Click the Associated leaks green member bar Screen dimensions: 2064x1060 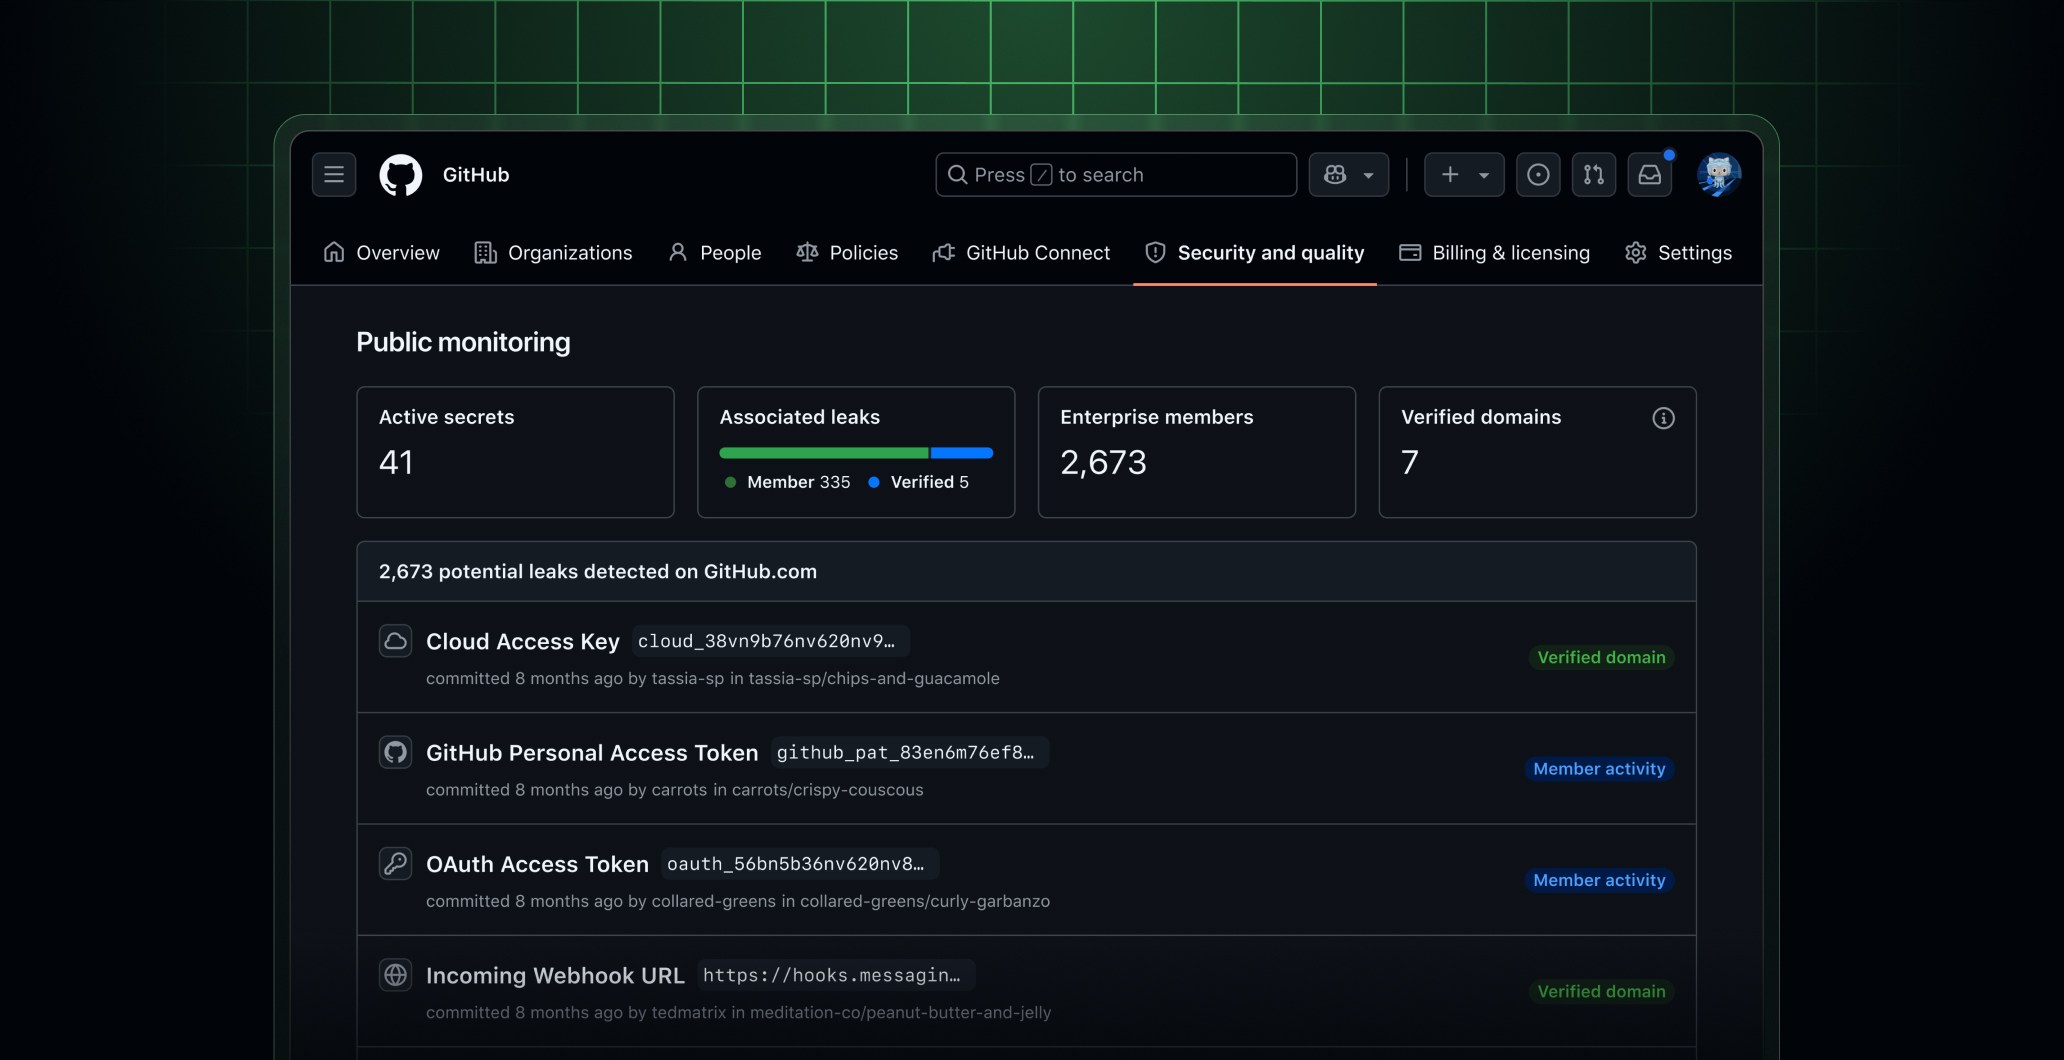(823, 453)
